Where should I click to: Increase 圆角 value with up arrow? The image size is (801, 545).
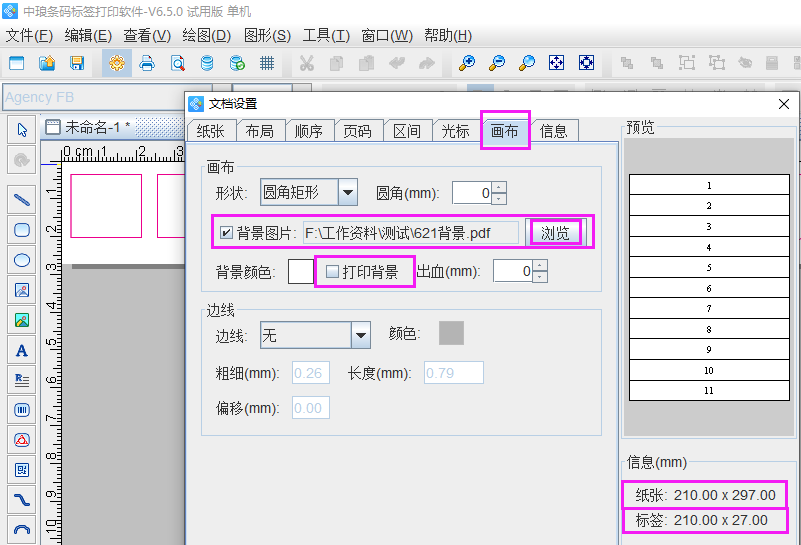(x=499, y=187)
